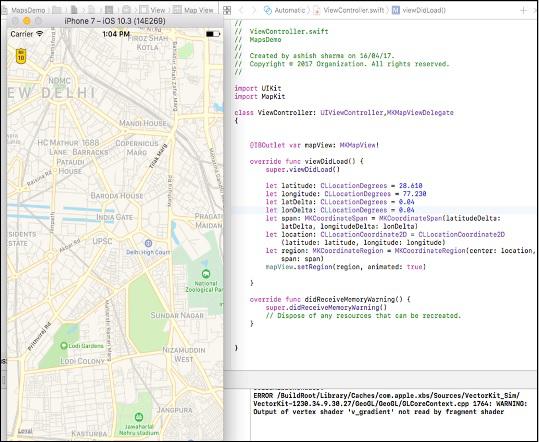The height and width of the screenshot is (442, 539).
Task: Open the related items grid icon
Action: (x=227, y=10)
